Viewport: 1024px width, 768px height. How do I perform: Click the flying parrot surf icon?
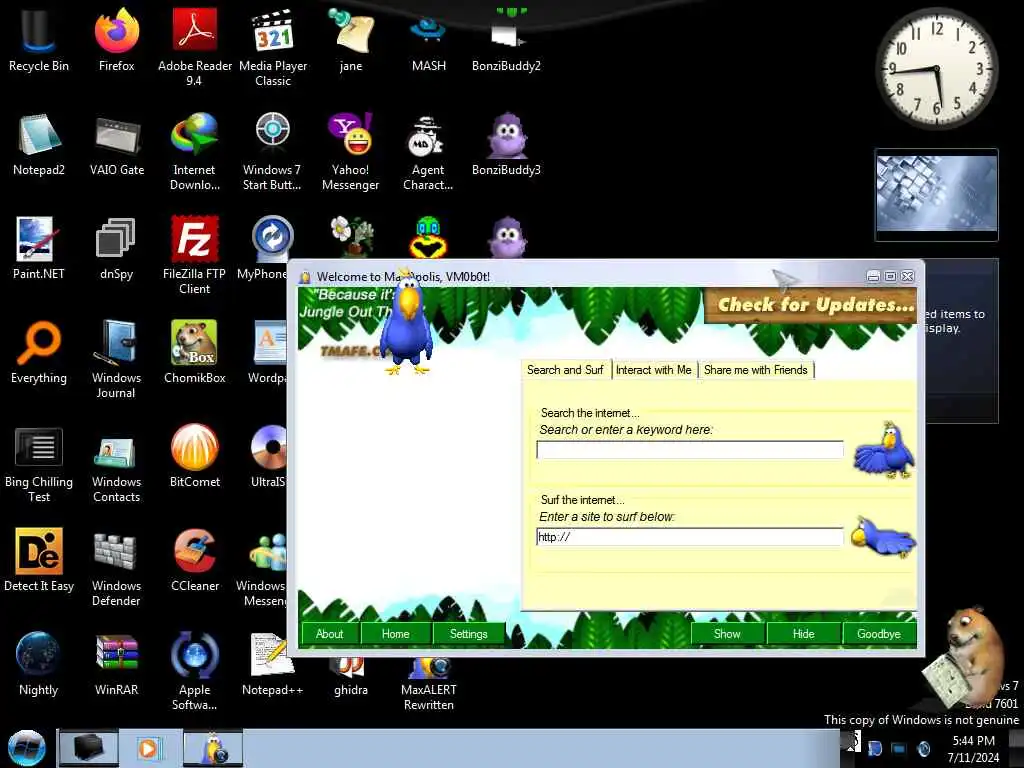coord(884,537)
